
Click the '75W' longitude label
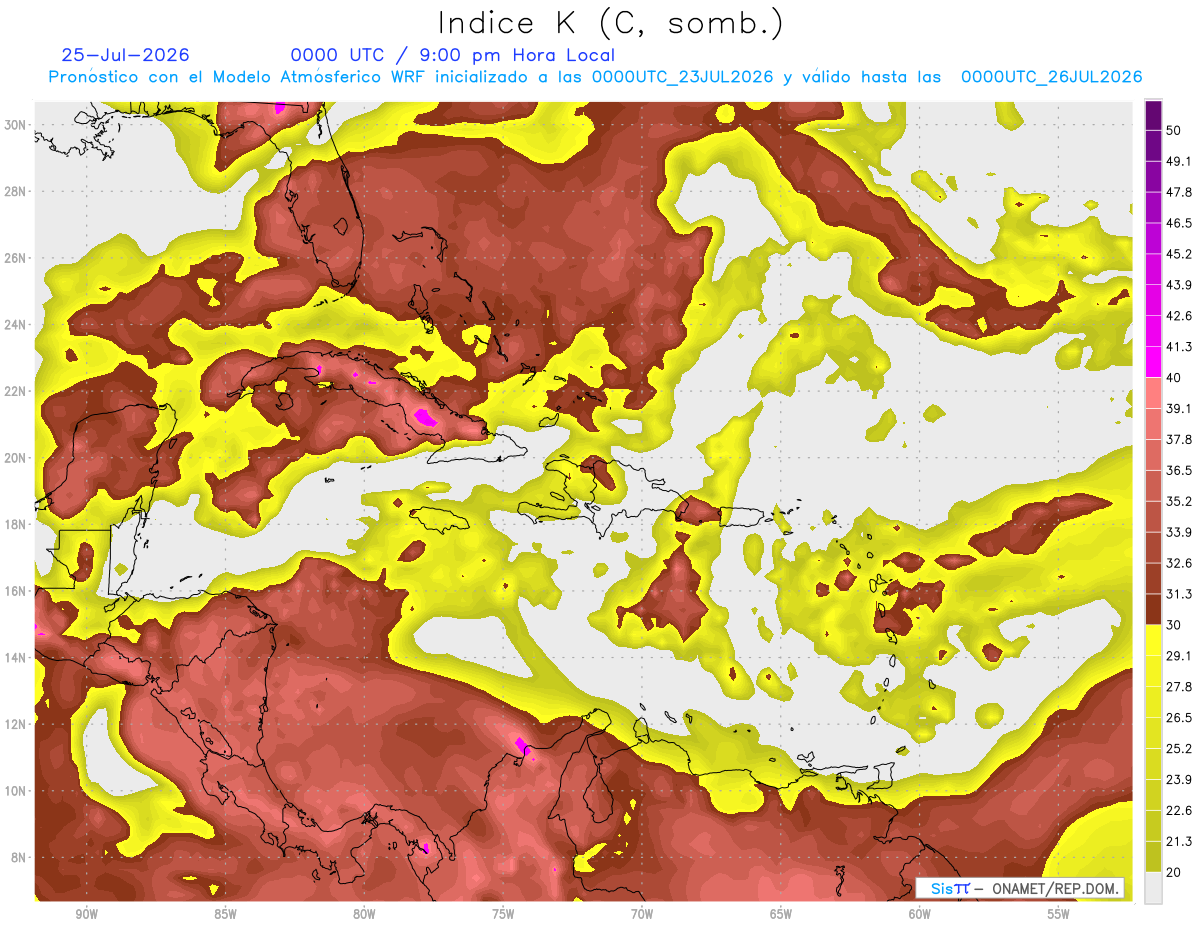point(503,914)
